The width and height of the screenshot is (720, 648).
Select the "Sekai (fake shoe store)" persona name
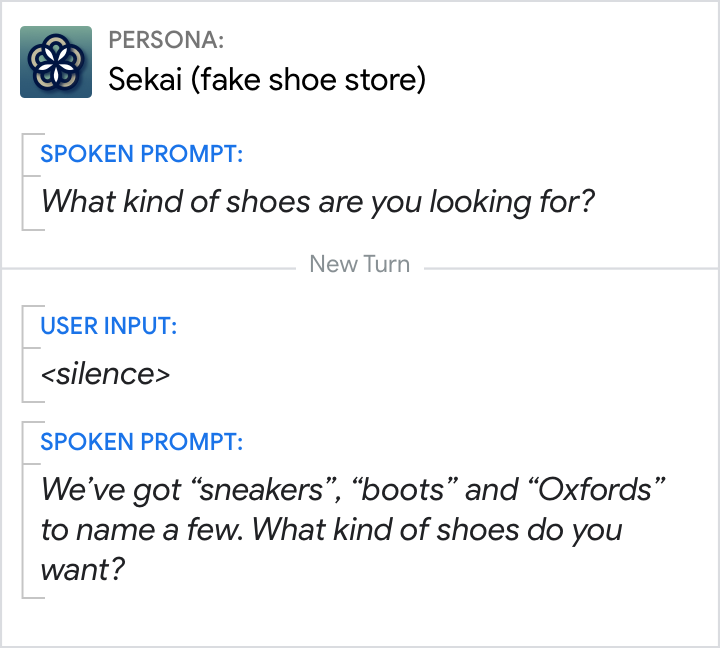[x=267, y=80]
